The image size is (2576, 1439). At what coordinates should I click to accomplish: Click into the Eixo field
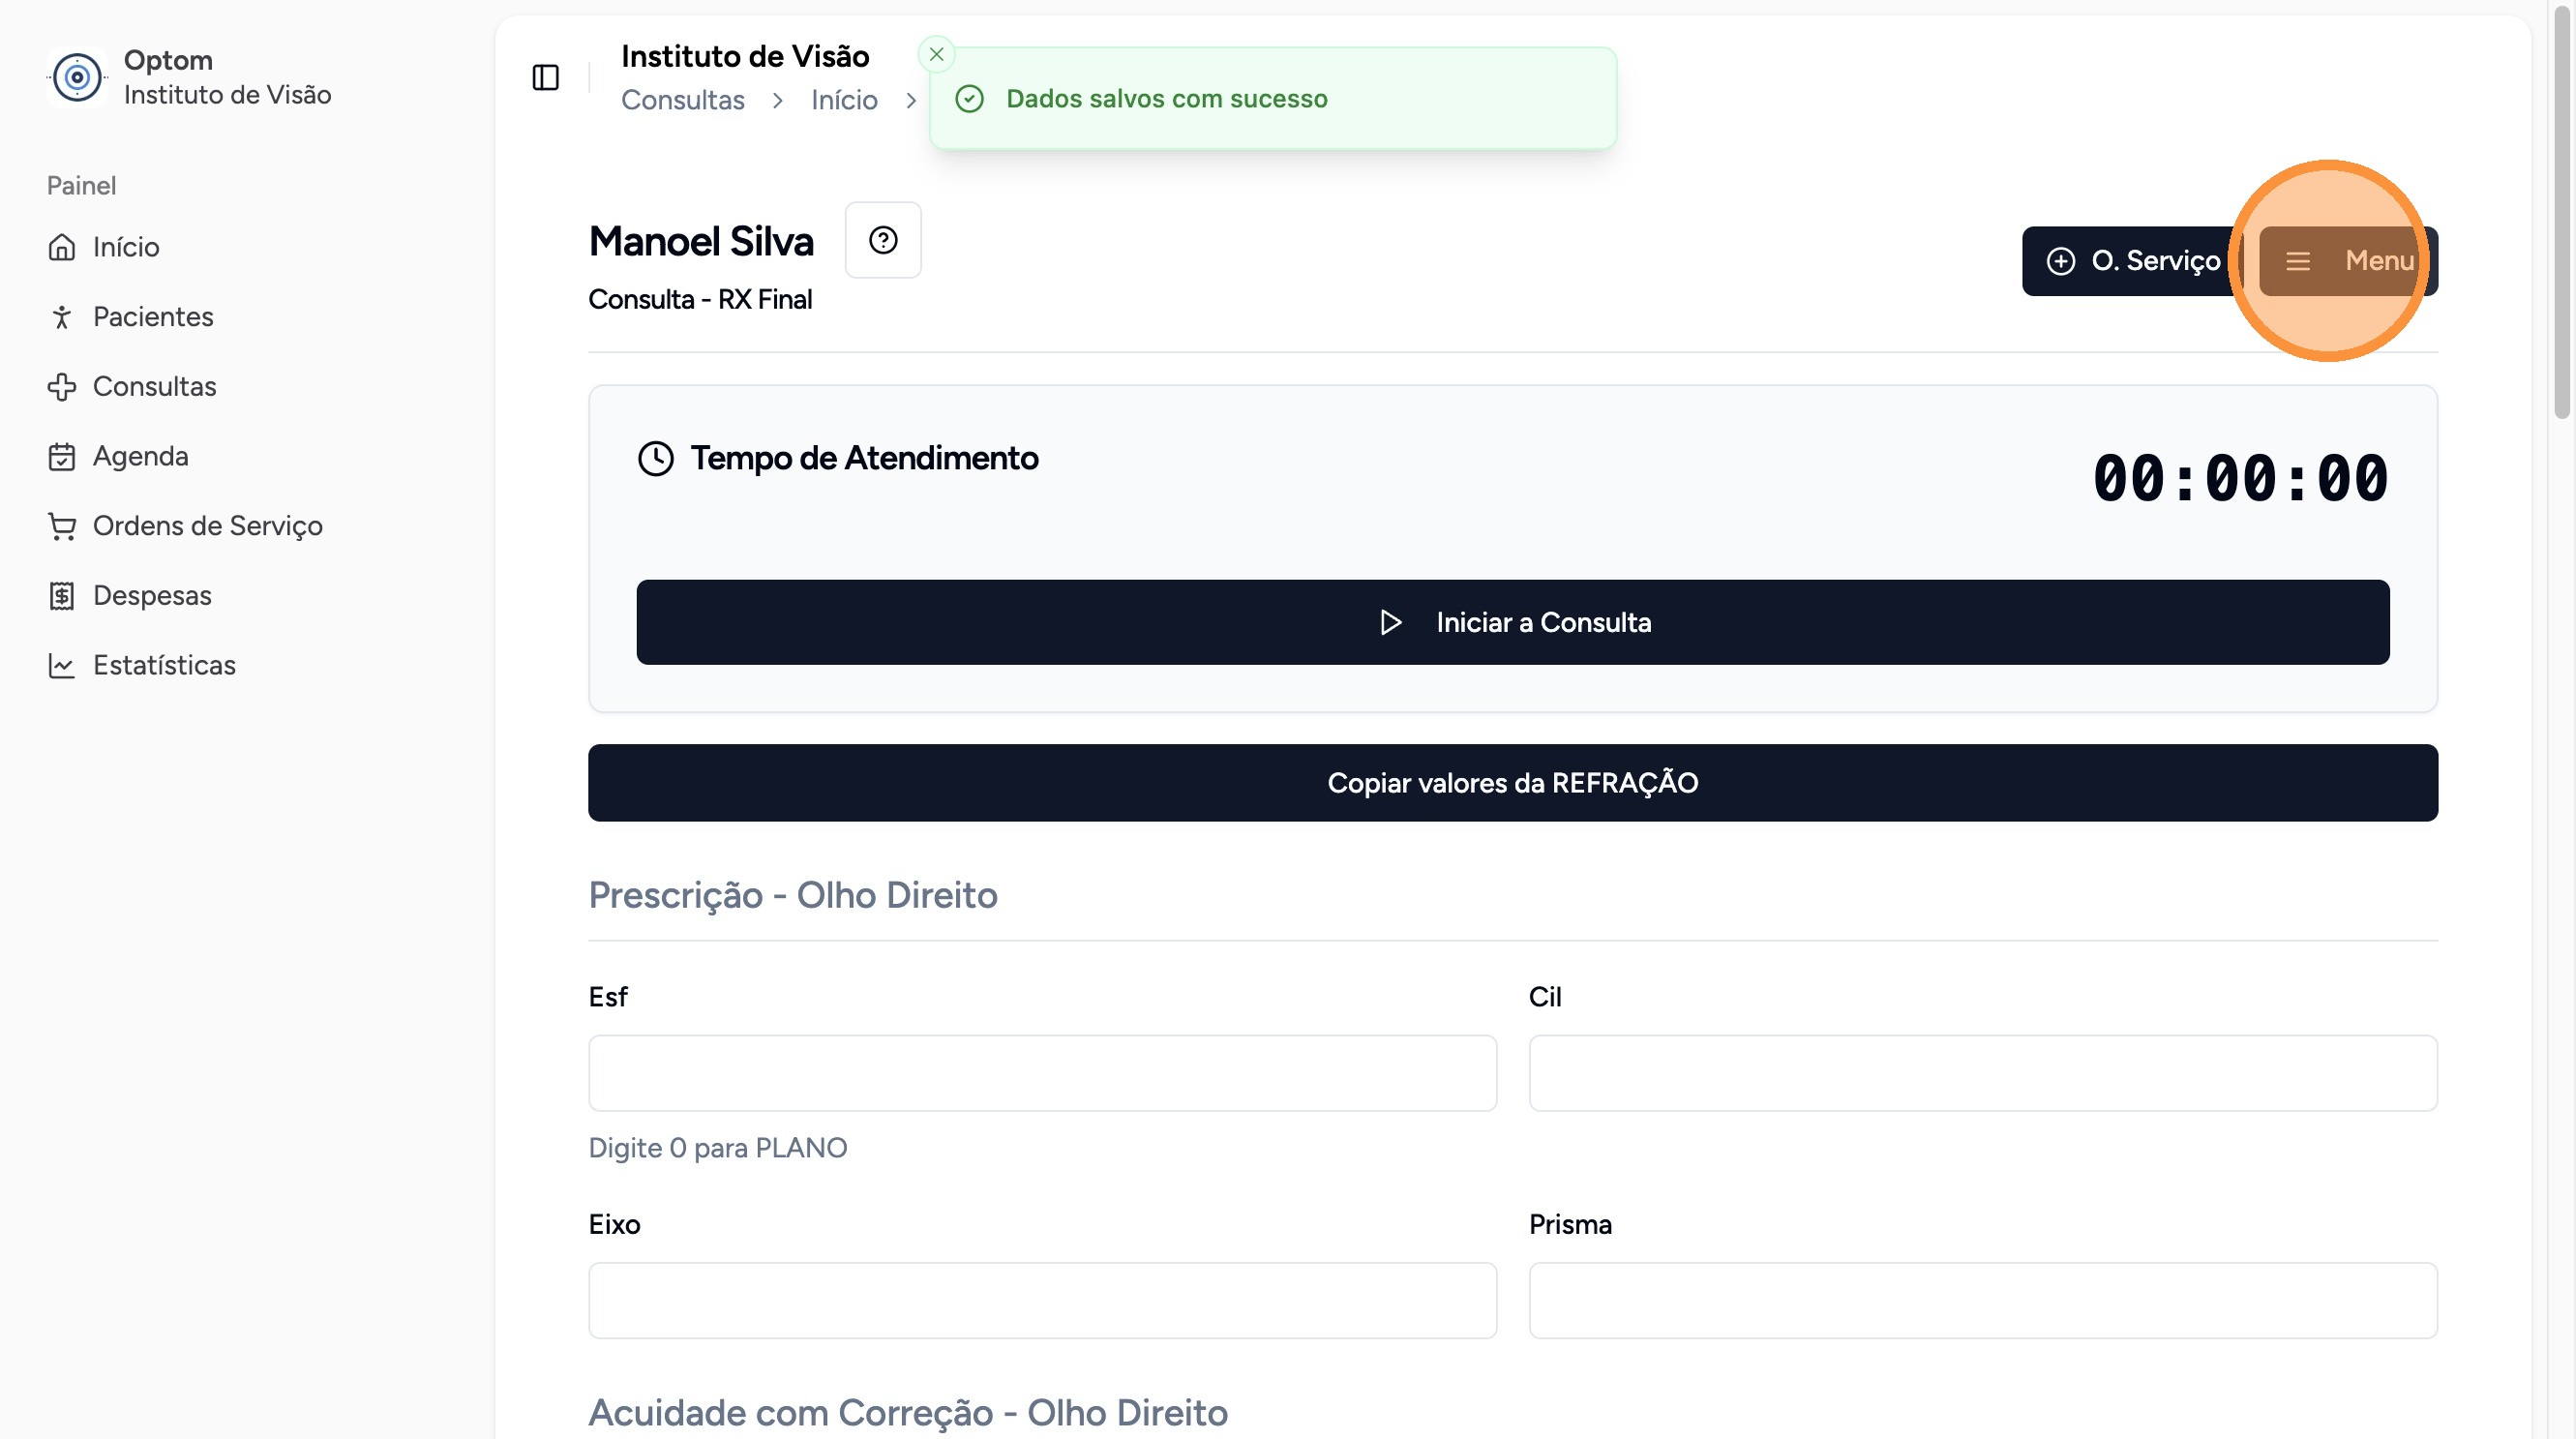tap(1042, 1300)
